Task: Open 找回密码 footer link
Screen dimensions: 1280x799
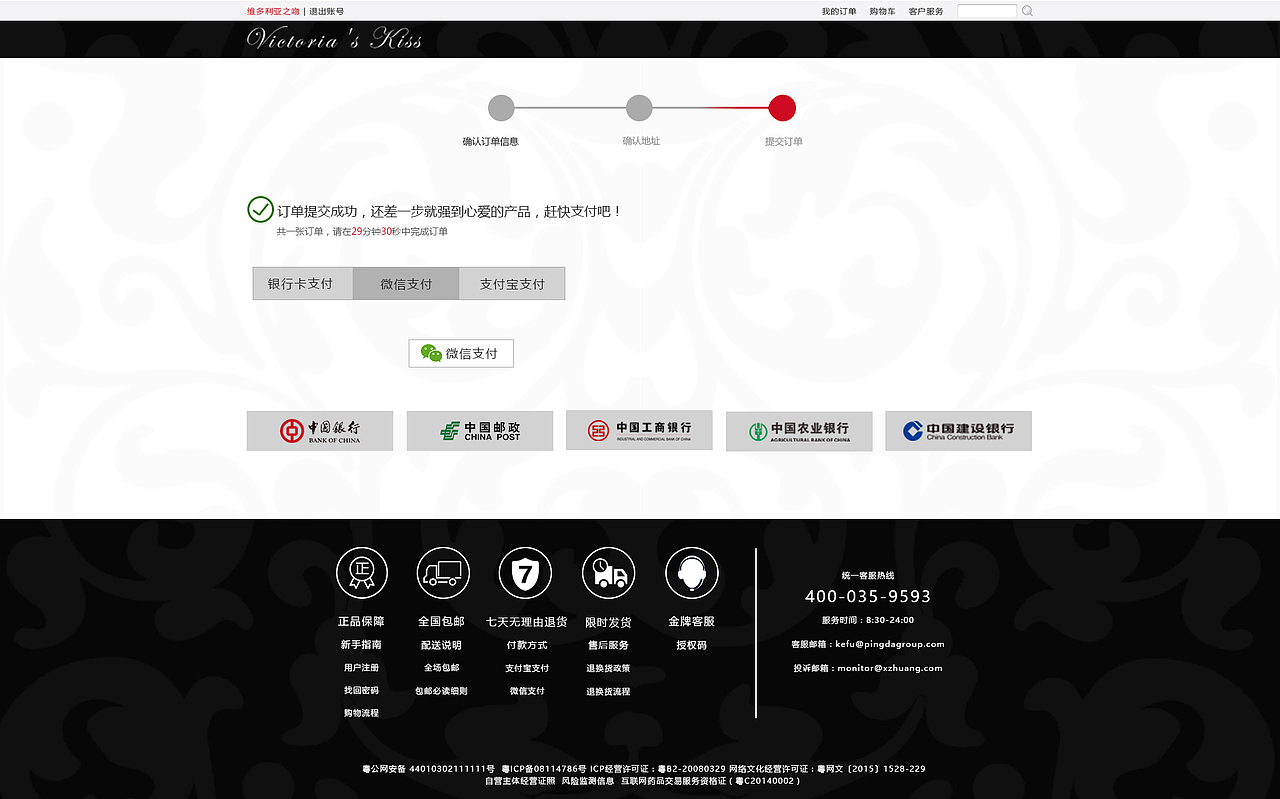Action: click(361, 691)
